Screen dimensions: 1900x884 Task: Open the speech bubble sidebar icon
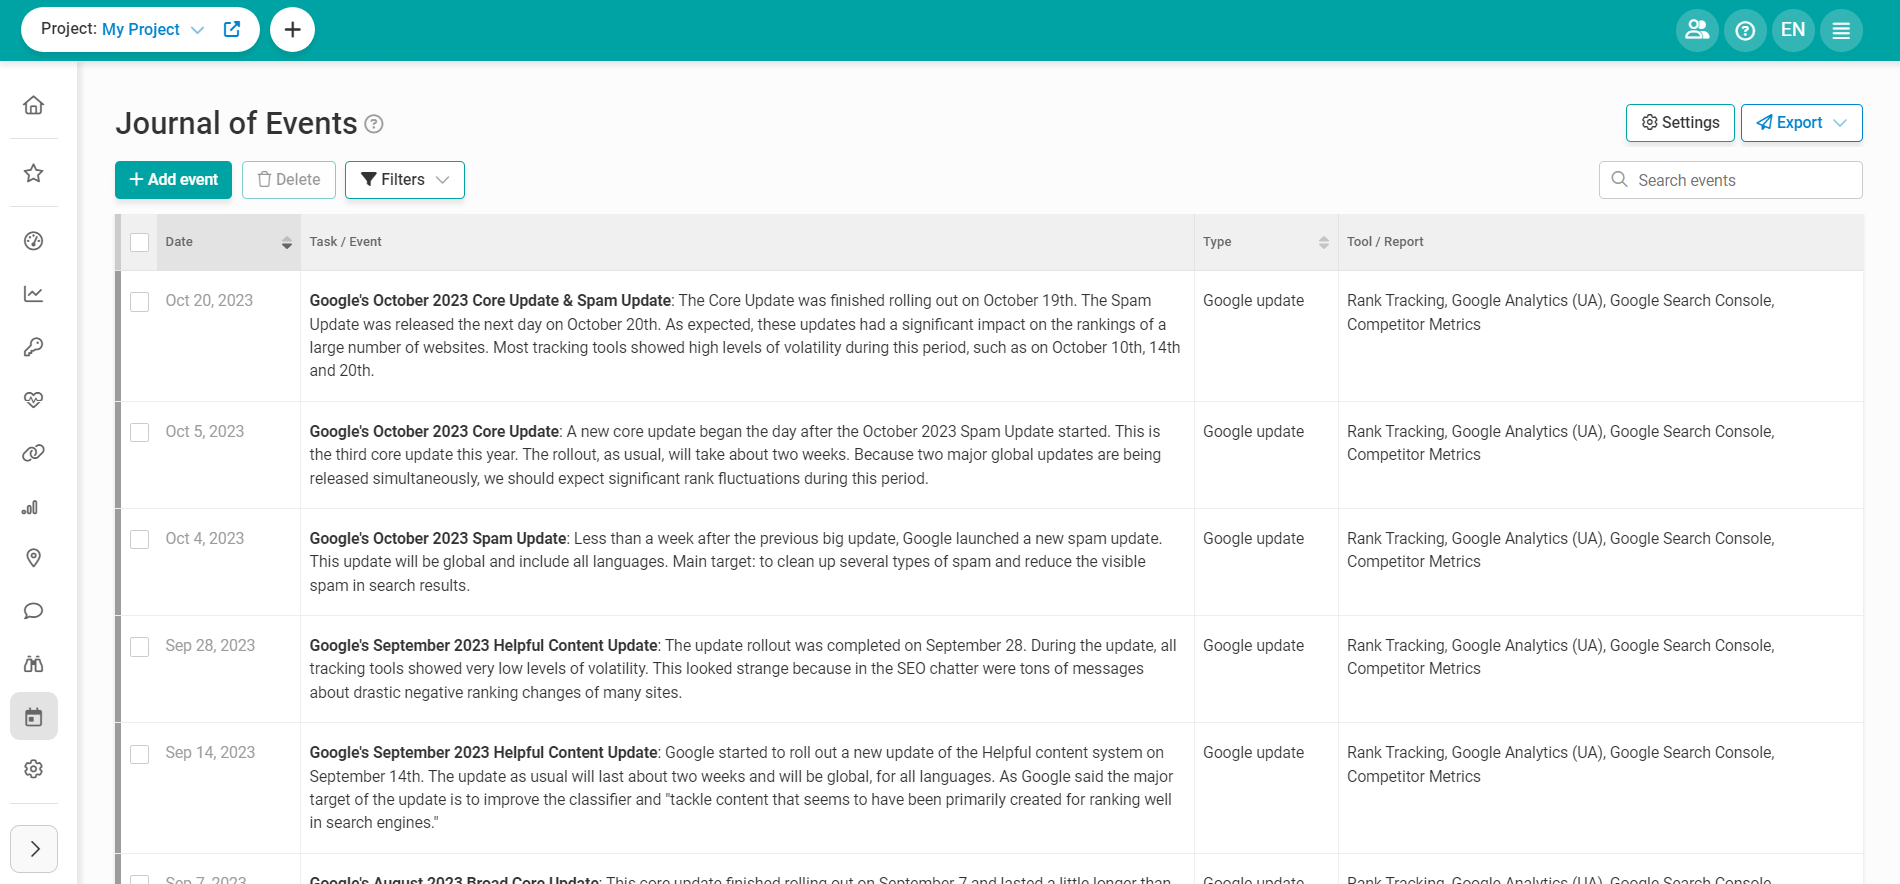tap(34, 611)
